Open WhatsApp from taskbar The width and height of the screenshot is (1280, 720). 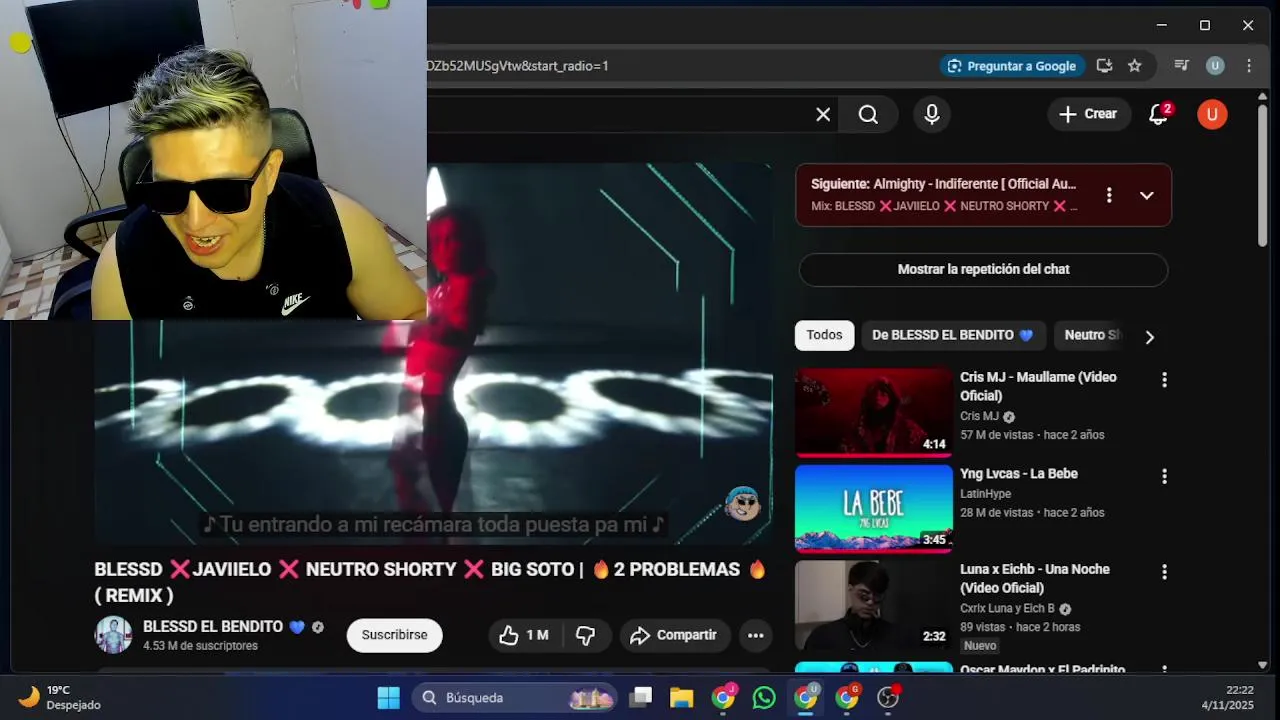764,698
